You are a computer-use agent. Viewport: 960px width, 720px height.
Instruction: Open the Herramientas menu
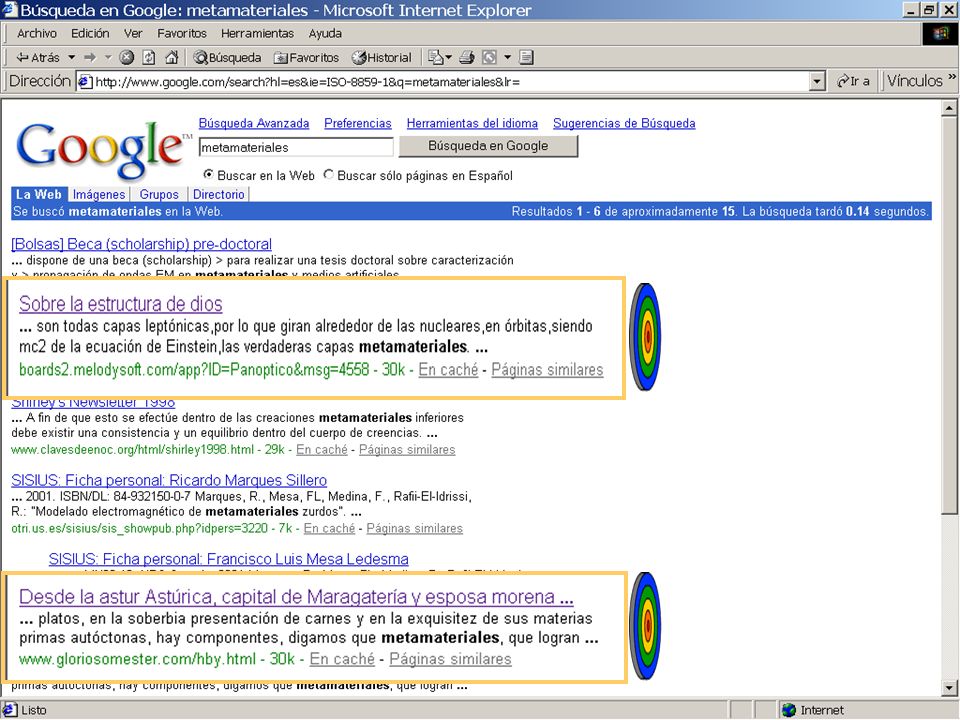[x=257, y=34]
